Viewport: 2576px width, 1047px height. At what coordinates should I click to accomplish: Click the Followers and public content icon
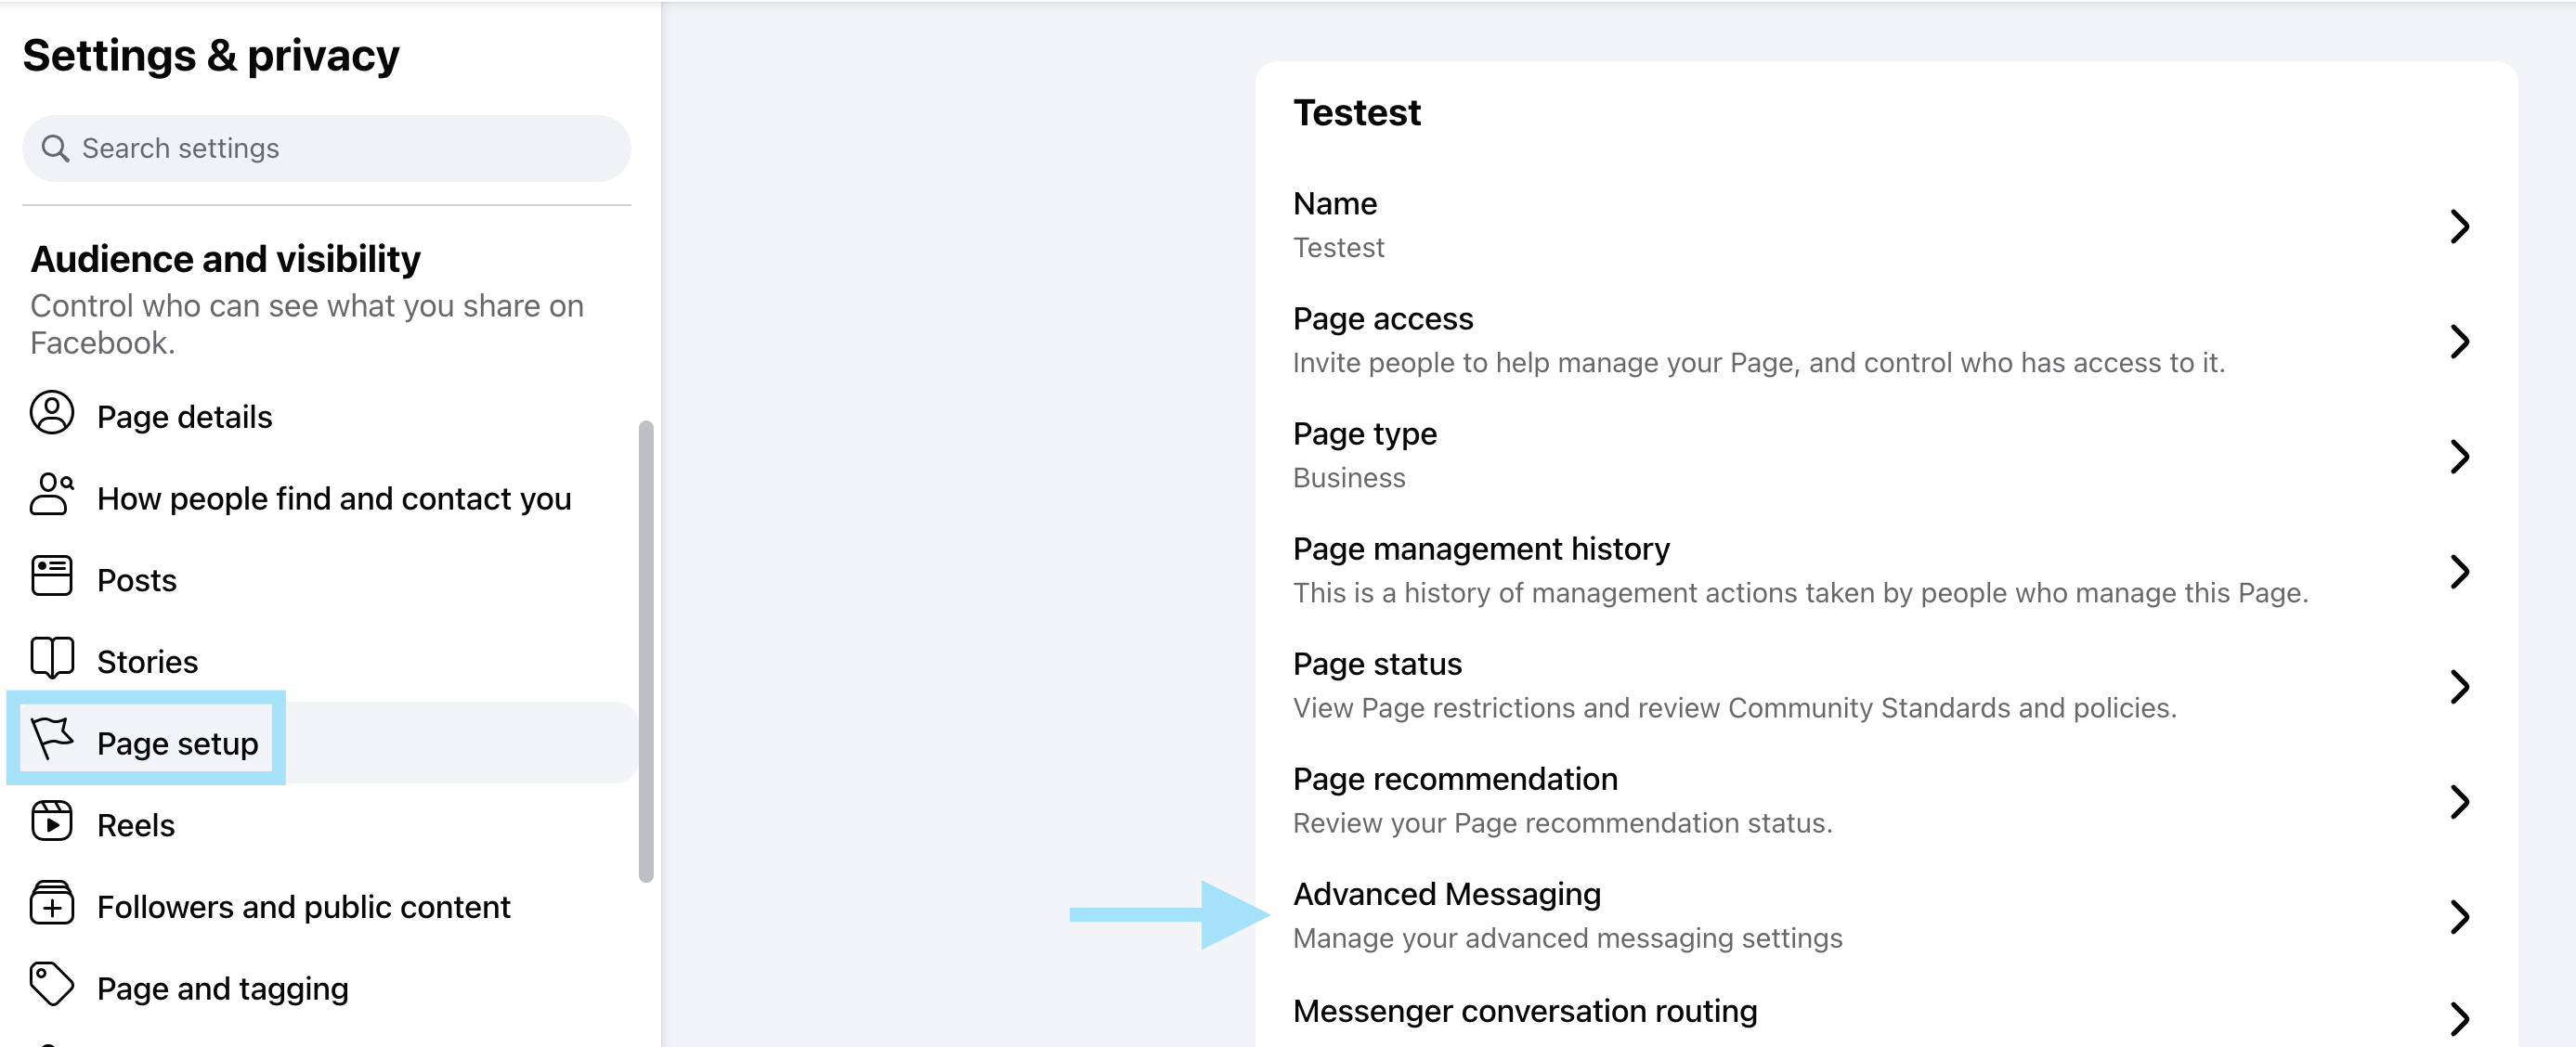51,903
